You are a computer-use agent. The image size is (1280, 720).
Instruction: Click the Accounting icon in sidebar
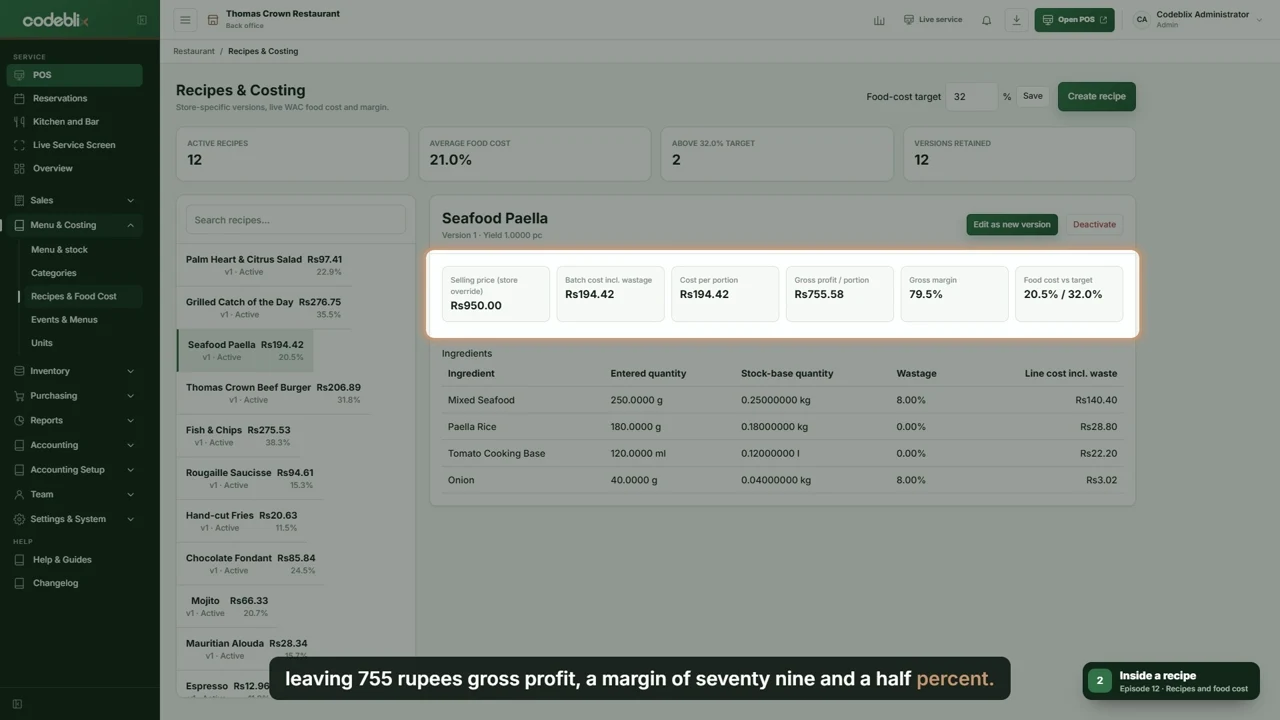(19, 445)
